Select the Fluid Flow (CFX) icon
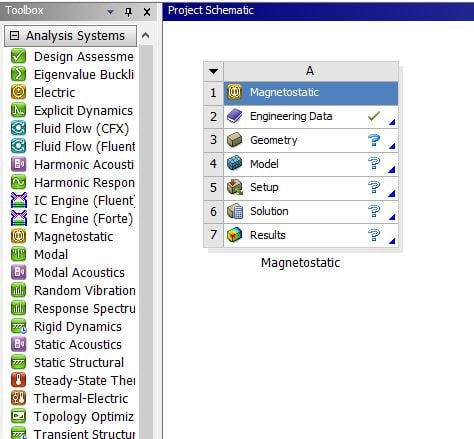Screen dimensions: 474x439 18,128
